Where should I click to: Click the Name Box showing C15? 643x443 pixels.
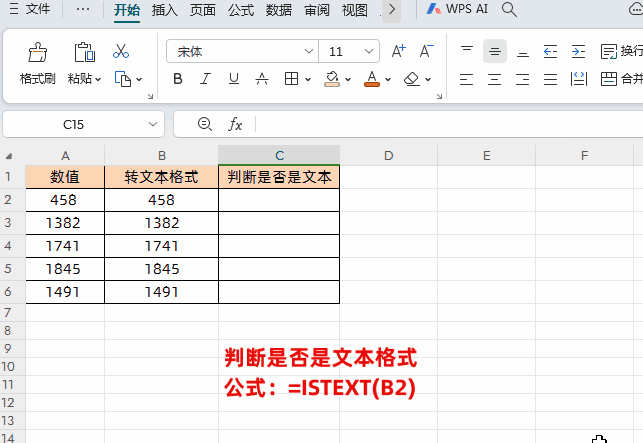tap(74, 124)
